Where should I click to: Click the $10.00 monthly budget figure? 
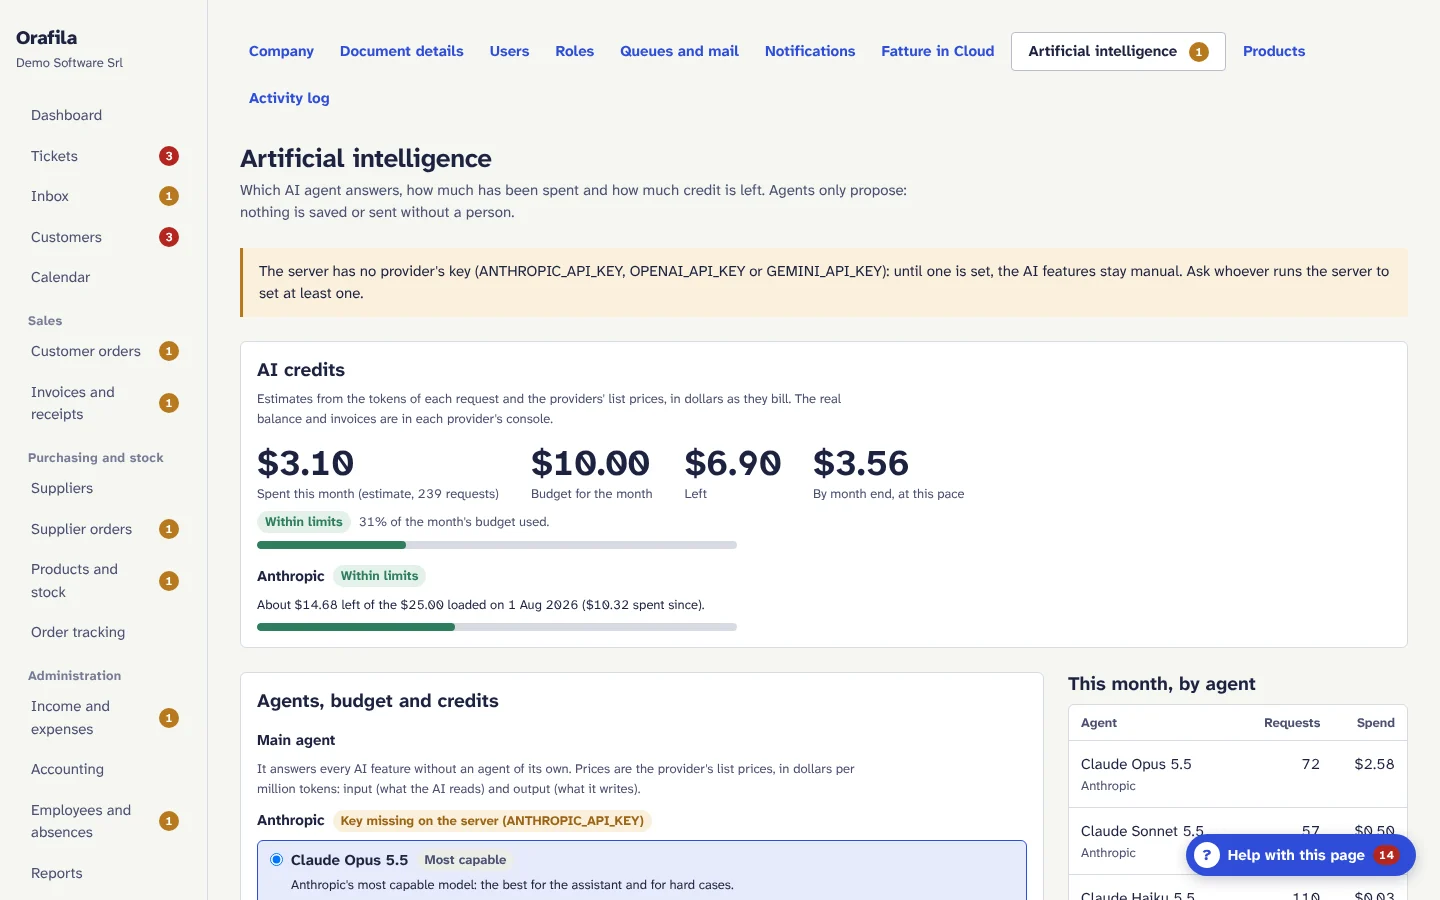pos(590,463)
